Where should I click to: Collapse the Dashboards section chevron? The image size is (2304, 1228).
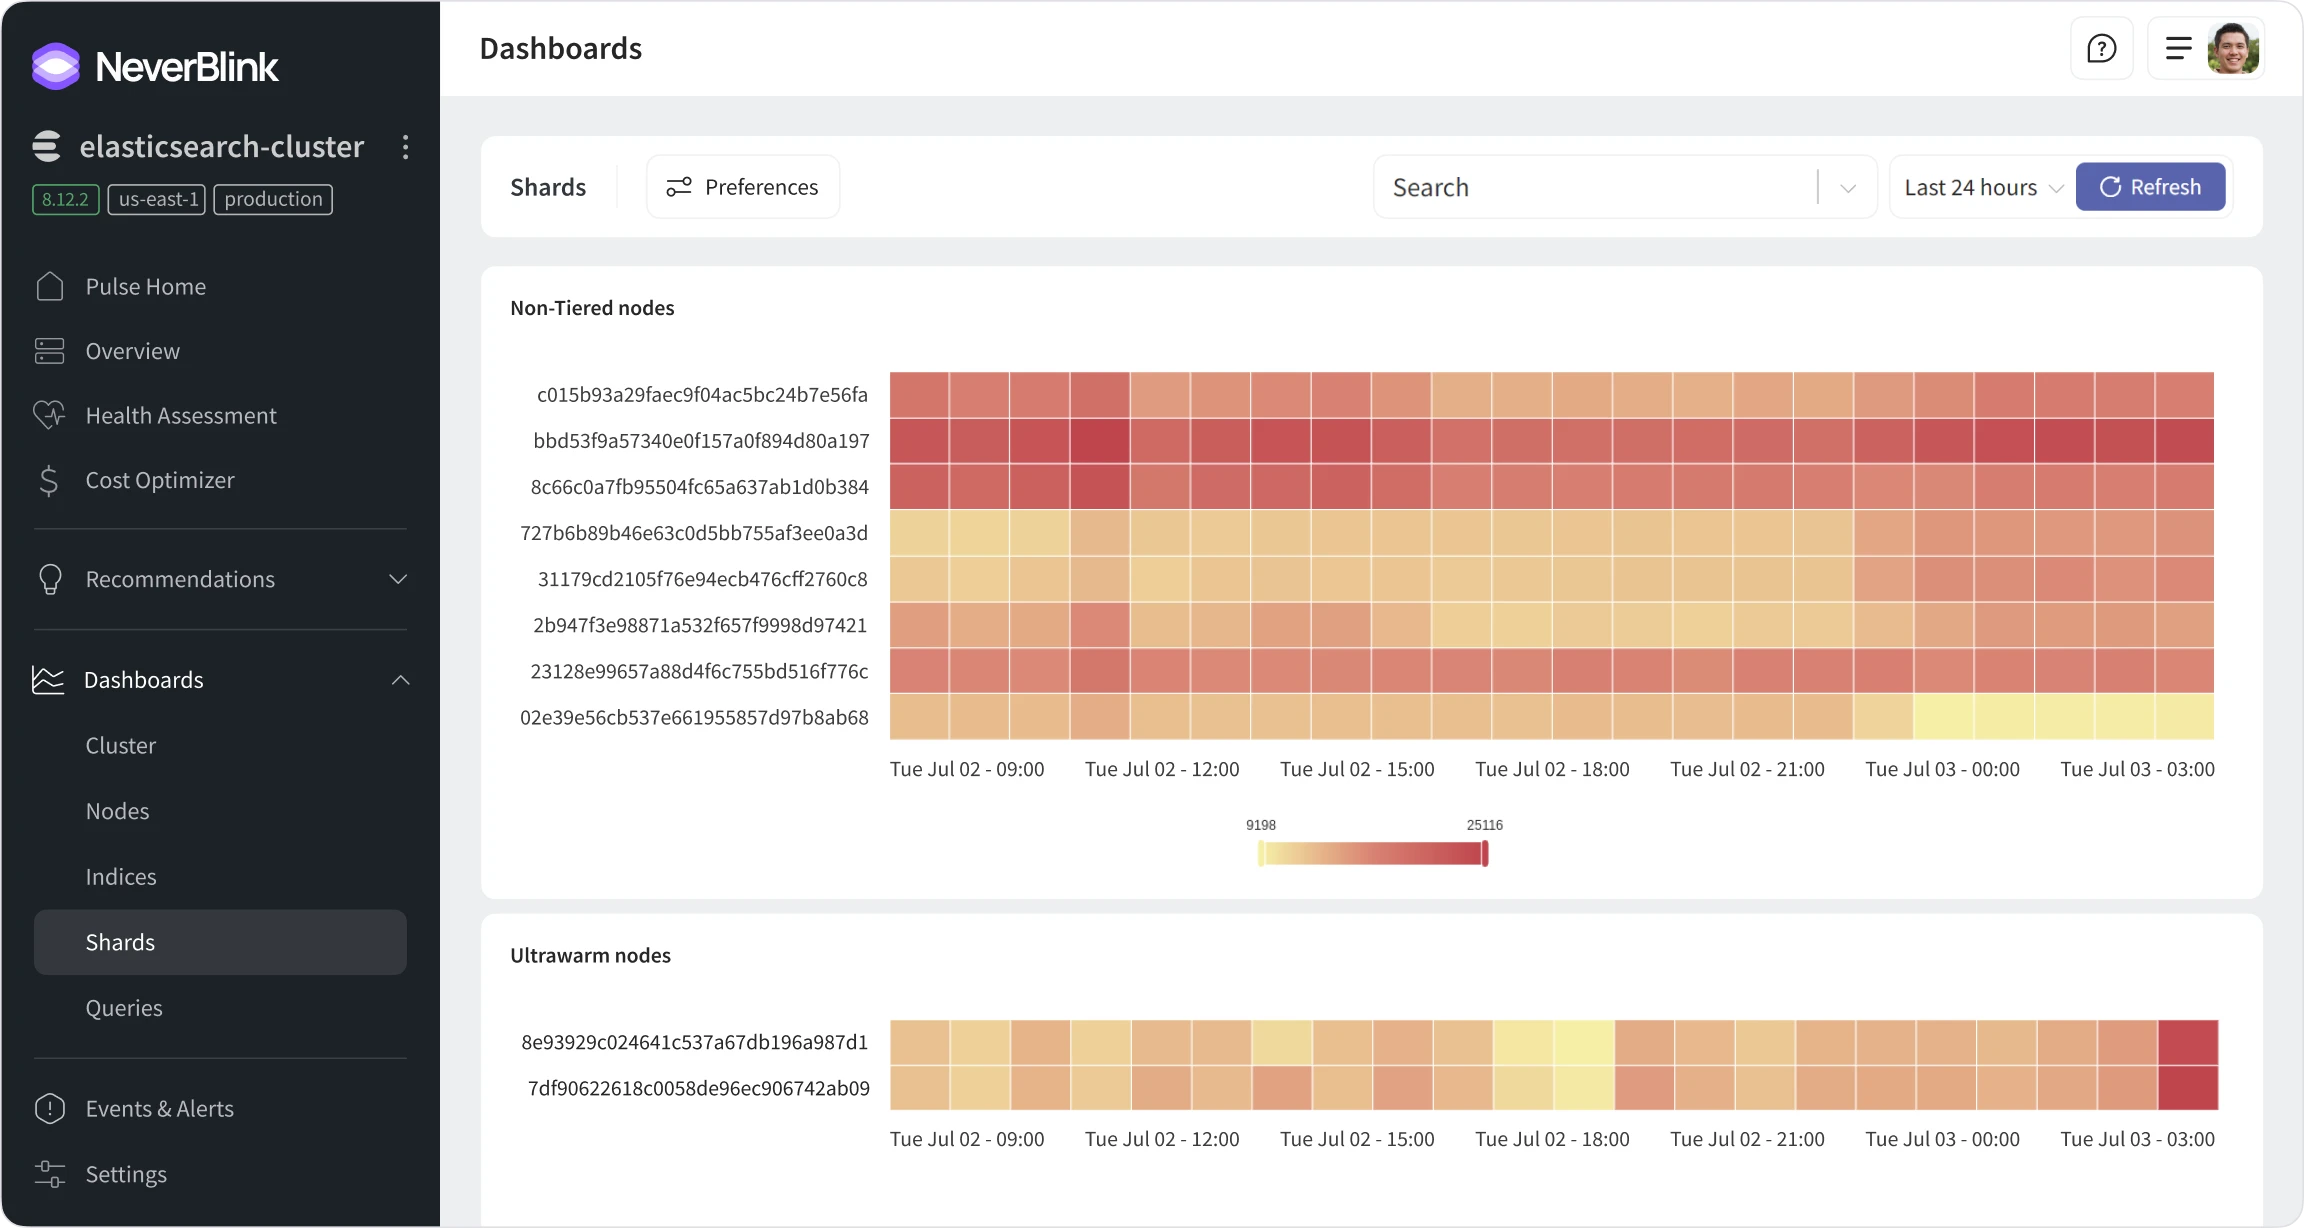coord(400,680)
